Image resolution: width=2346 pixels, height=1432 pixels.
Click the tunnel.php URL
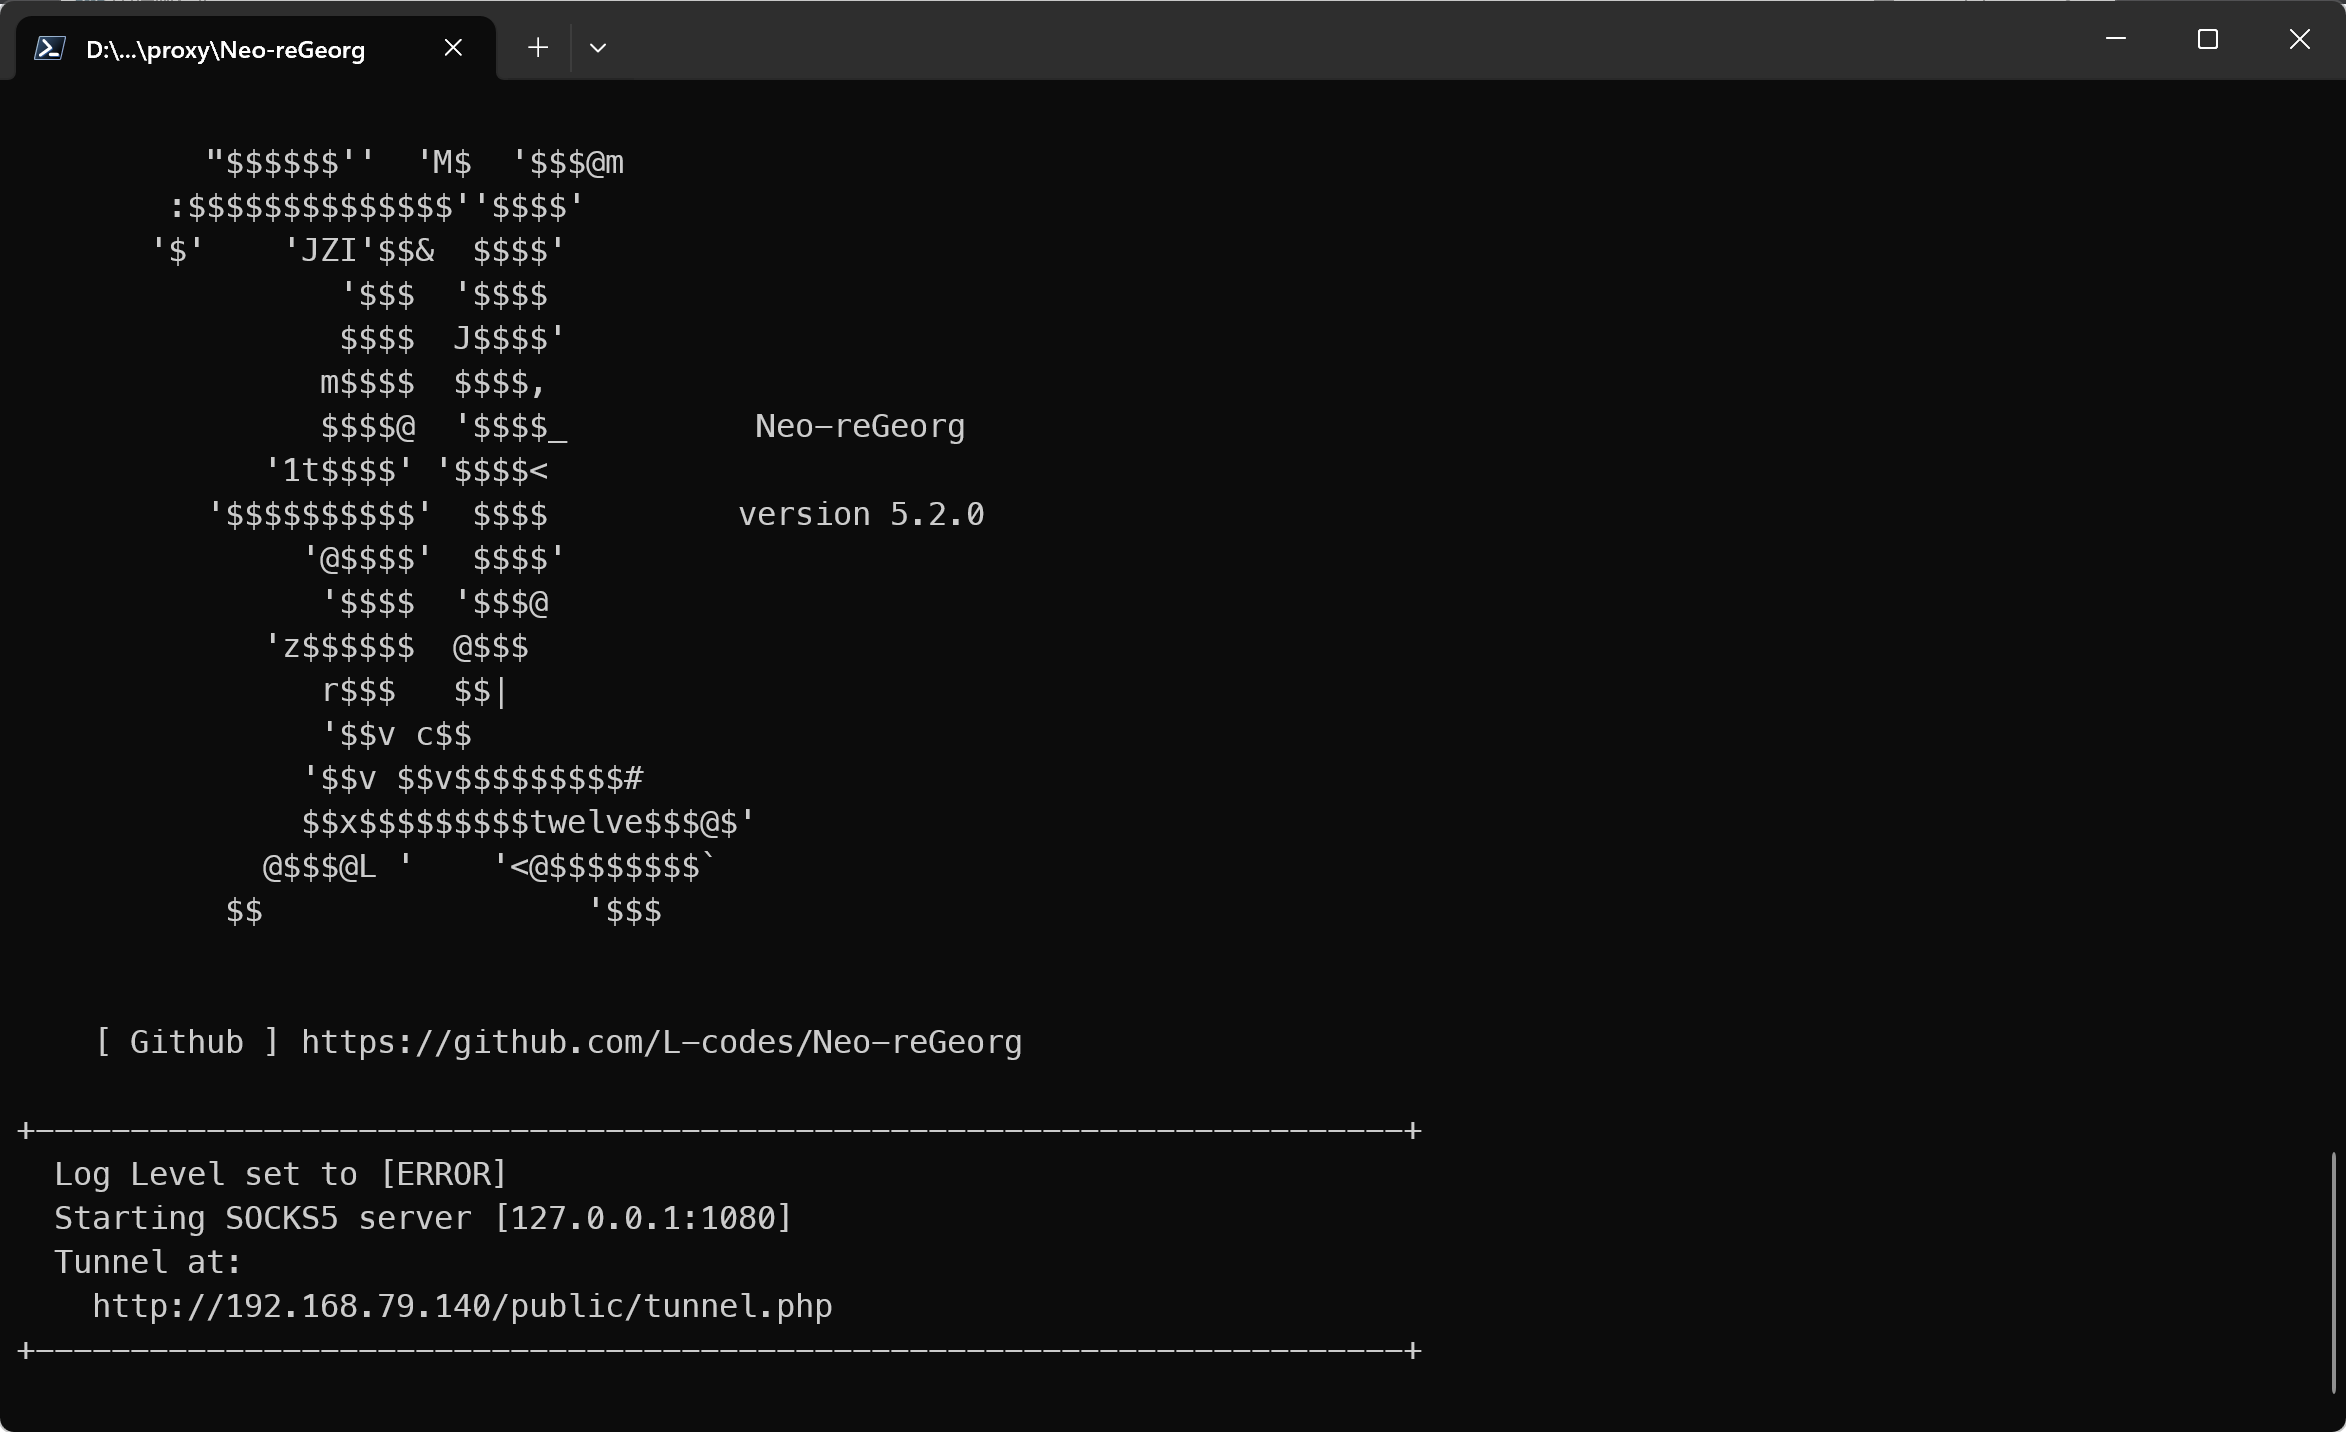coord(462,1307)
